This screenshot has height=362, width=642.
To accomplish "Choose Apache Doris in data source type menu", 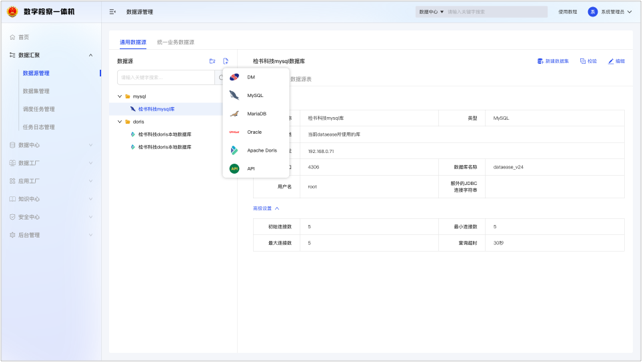I will pos(256,150).
